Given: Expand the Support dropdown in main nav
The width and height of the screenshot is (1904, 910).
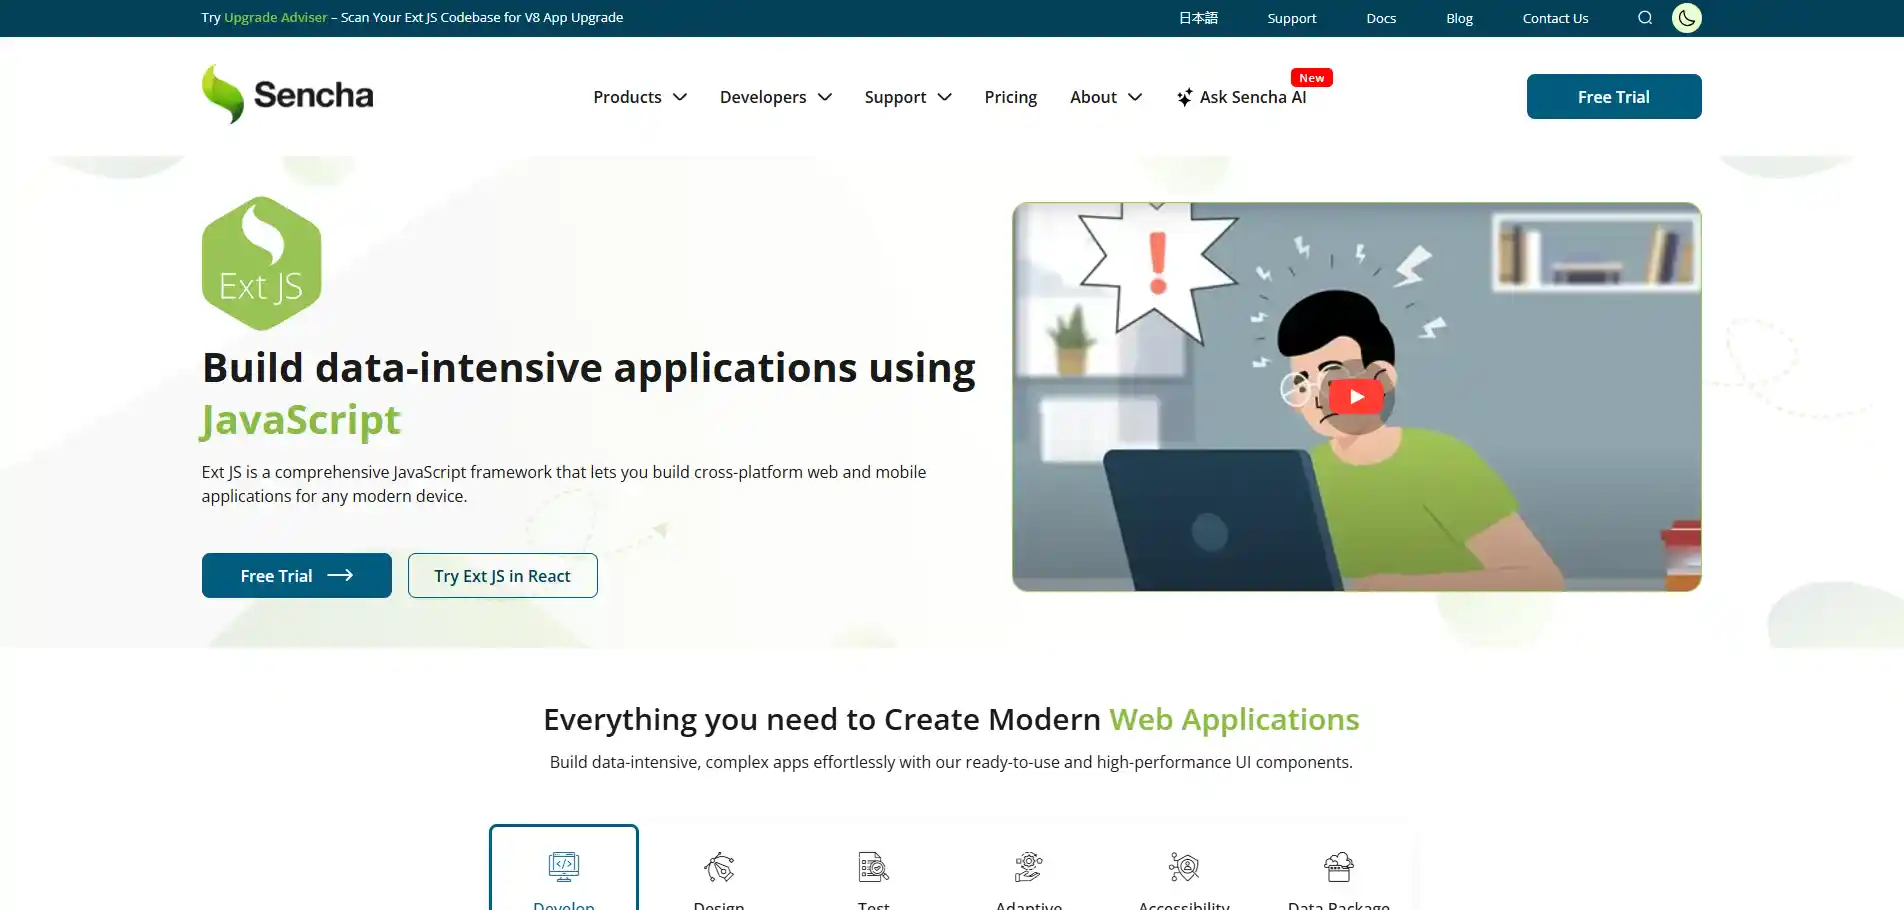Looking at the screenshot, I should click(908, 97).
